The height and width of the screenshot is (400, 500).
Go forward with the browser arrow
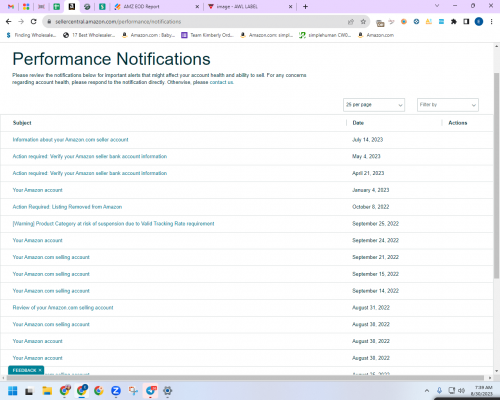point(21,22)
